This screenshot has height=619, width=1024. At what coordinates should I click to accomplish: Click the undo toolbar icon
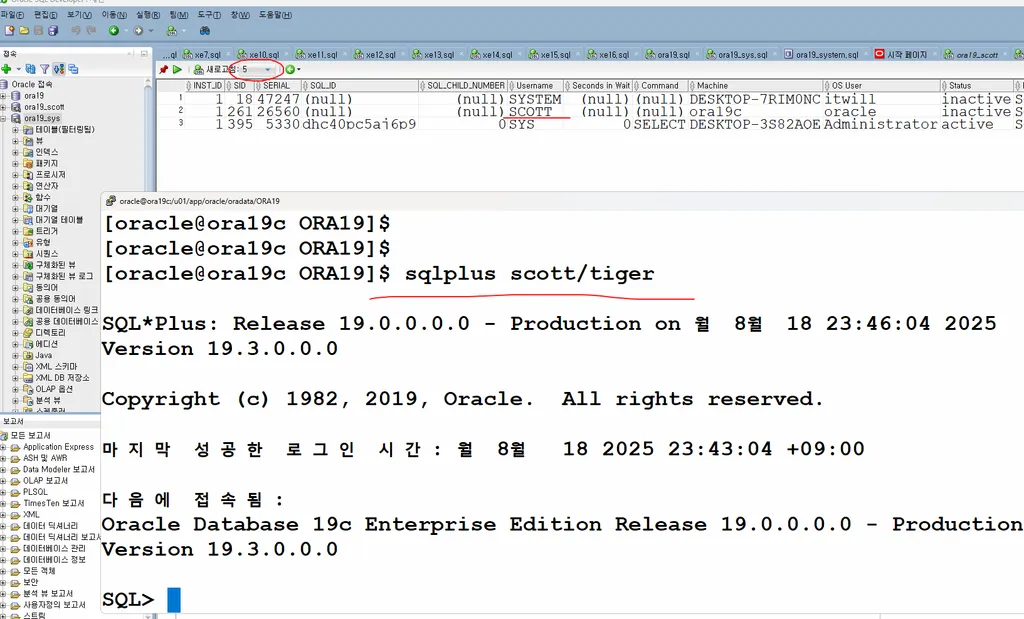click(x=76, y=30)
